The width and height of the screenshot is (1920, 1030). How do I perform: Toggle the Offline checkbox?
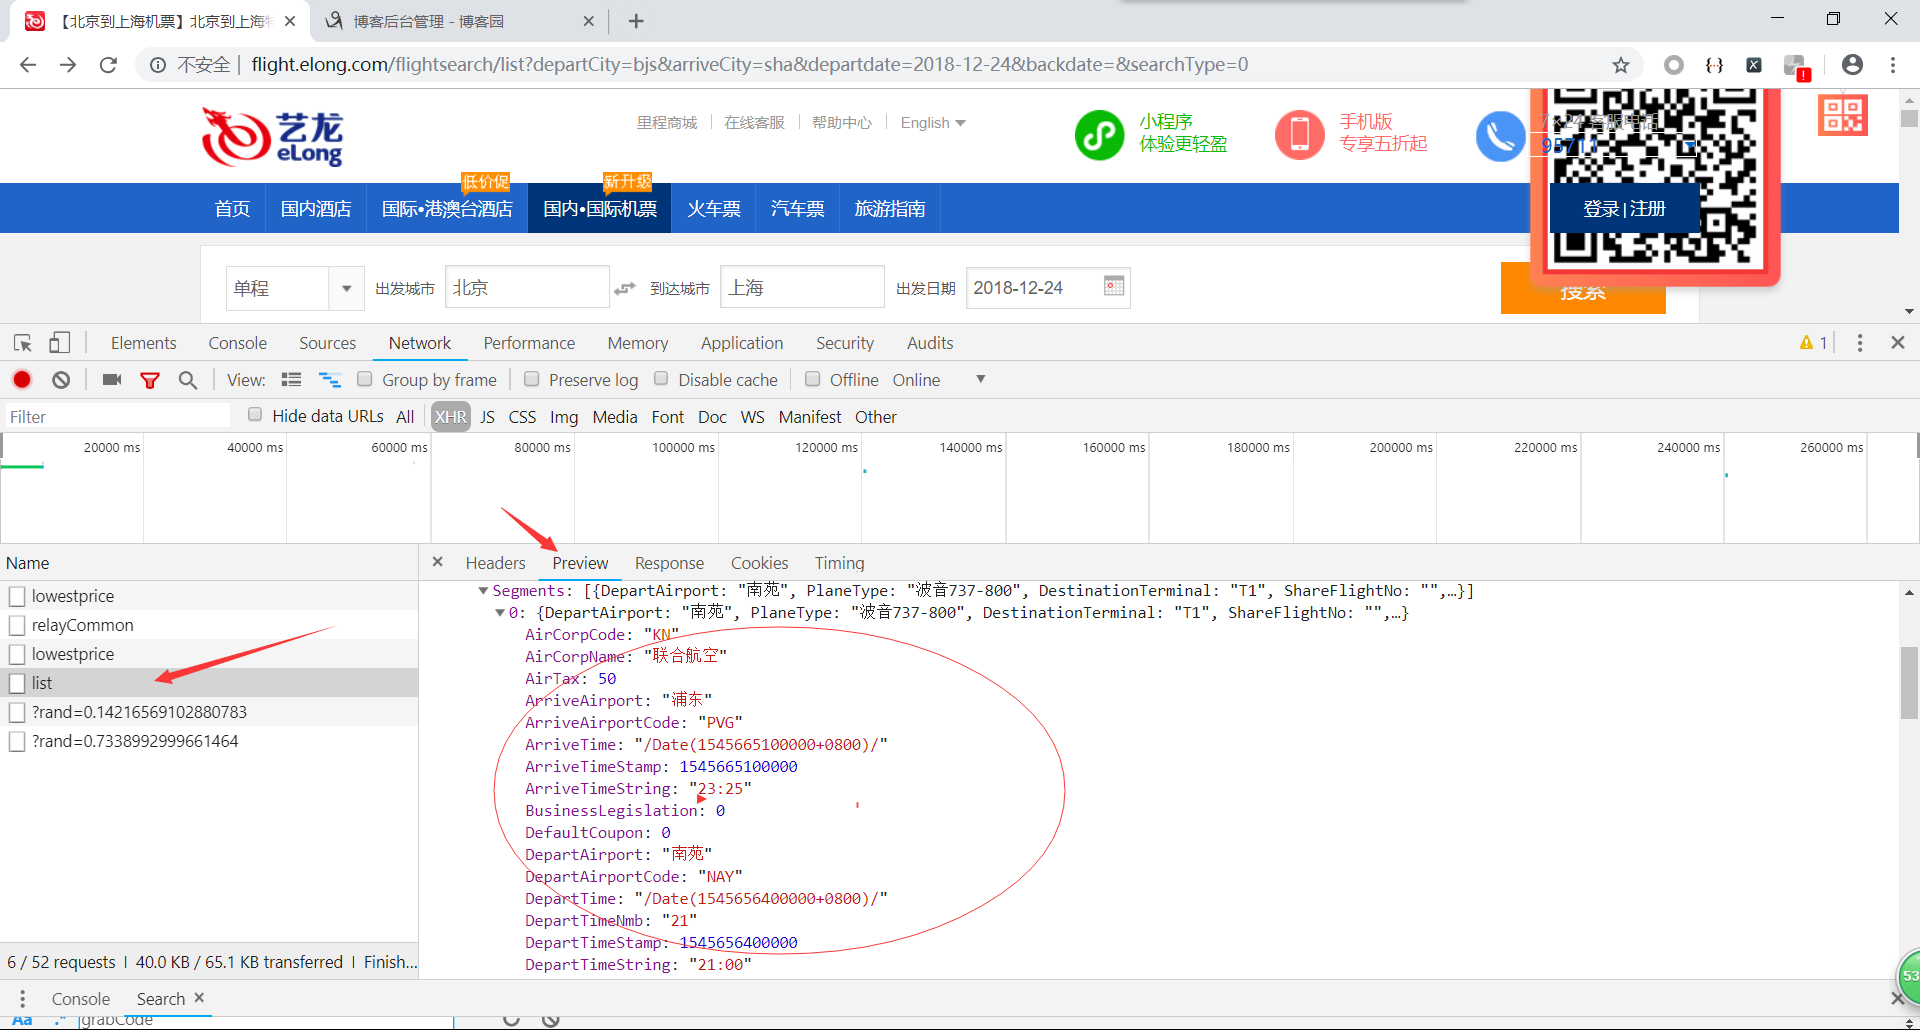click(813, 379)
